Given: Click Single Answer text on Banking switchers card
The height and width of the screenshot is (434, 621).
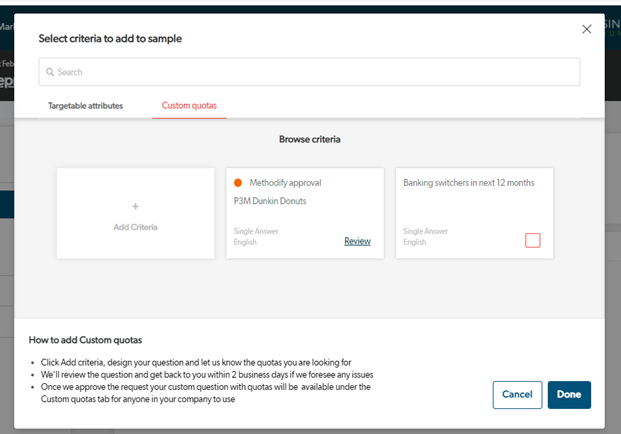Looking at the screenshot, I should coord(426,232).
